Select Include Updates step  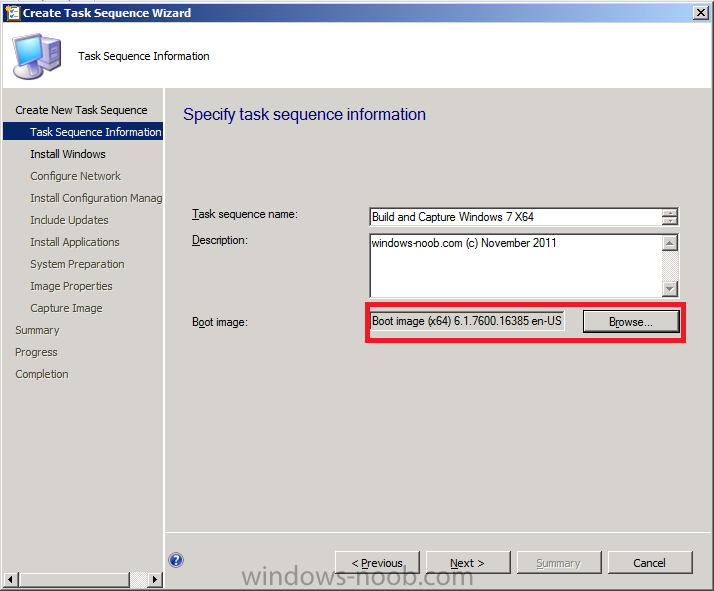[69, 220]
